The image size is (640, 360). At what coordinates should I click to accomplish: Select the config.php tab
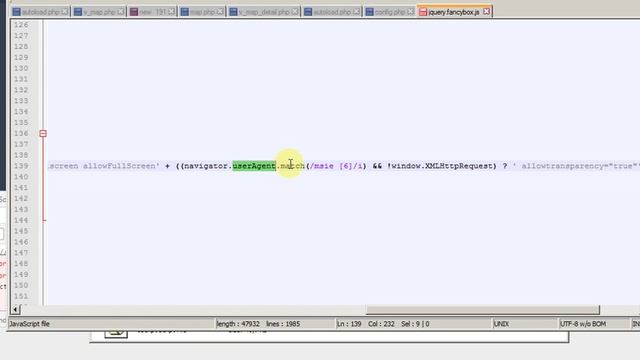coord(389,12)
